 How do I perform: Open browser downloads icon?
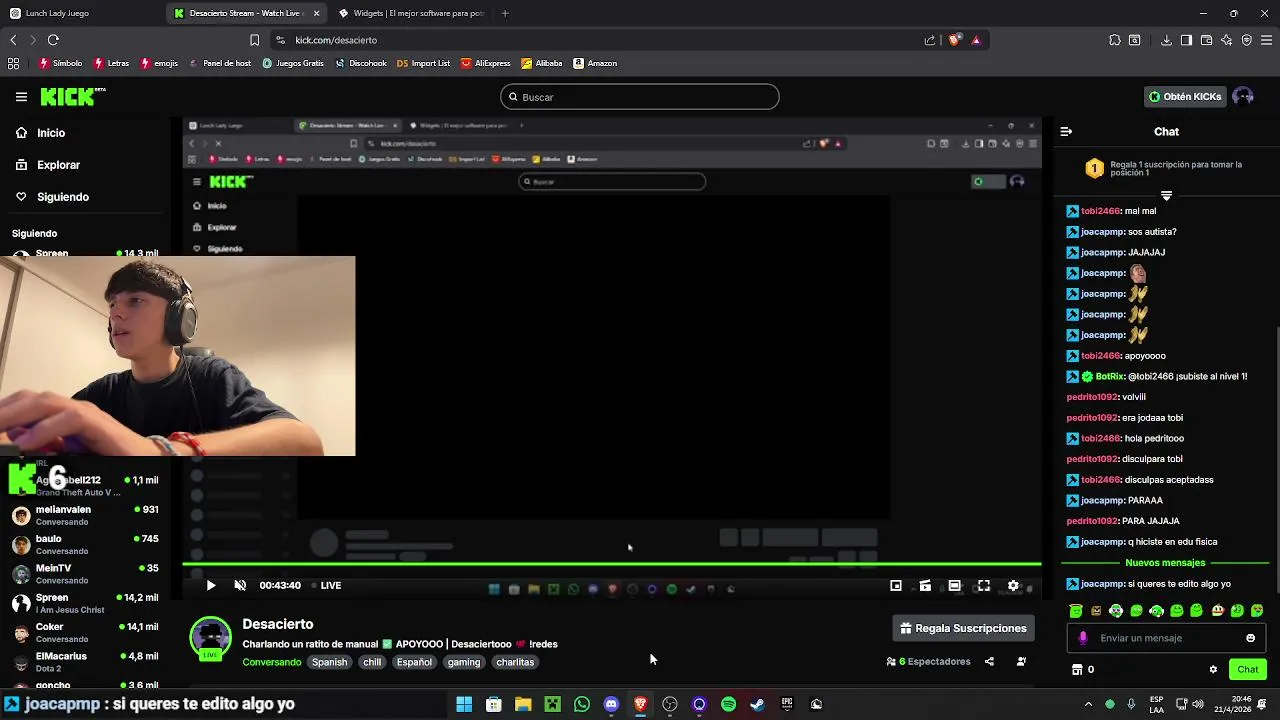click(x=1166, y=40)
